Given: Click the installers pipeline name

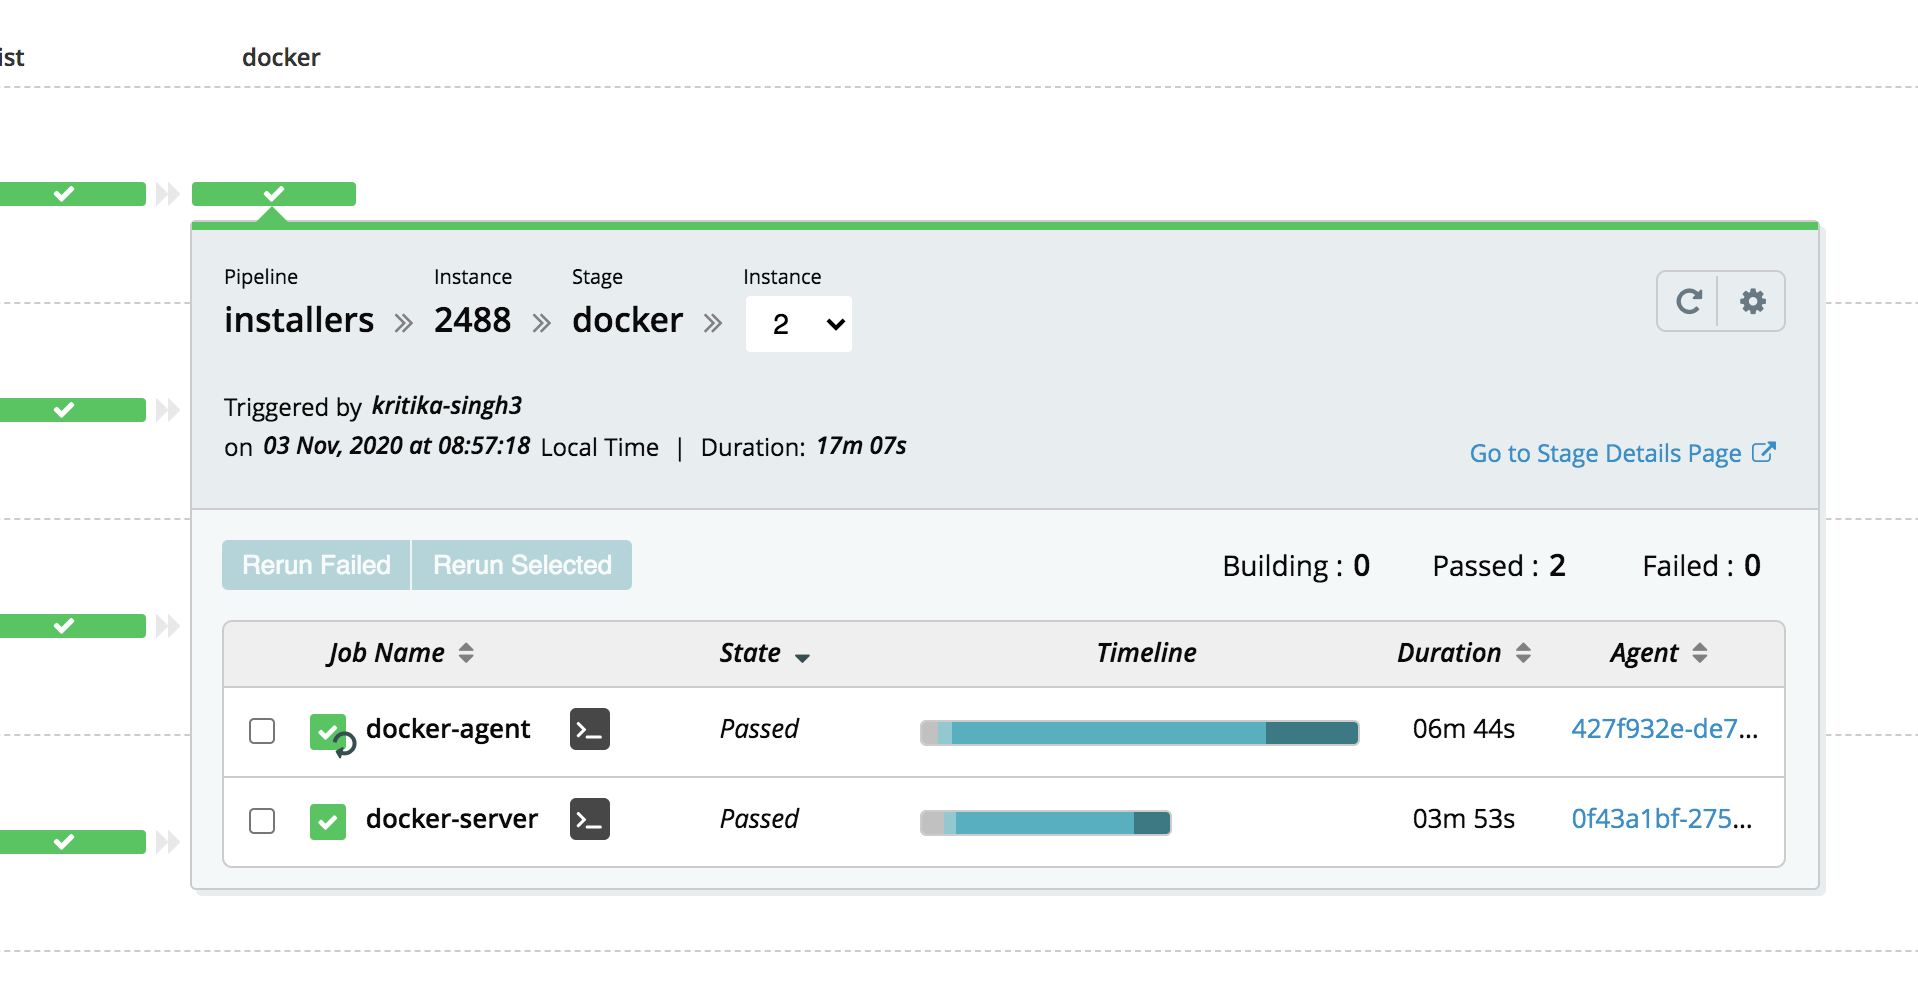Looking at the screenshot, I should pos(299,320).
